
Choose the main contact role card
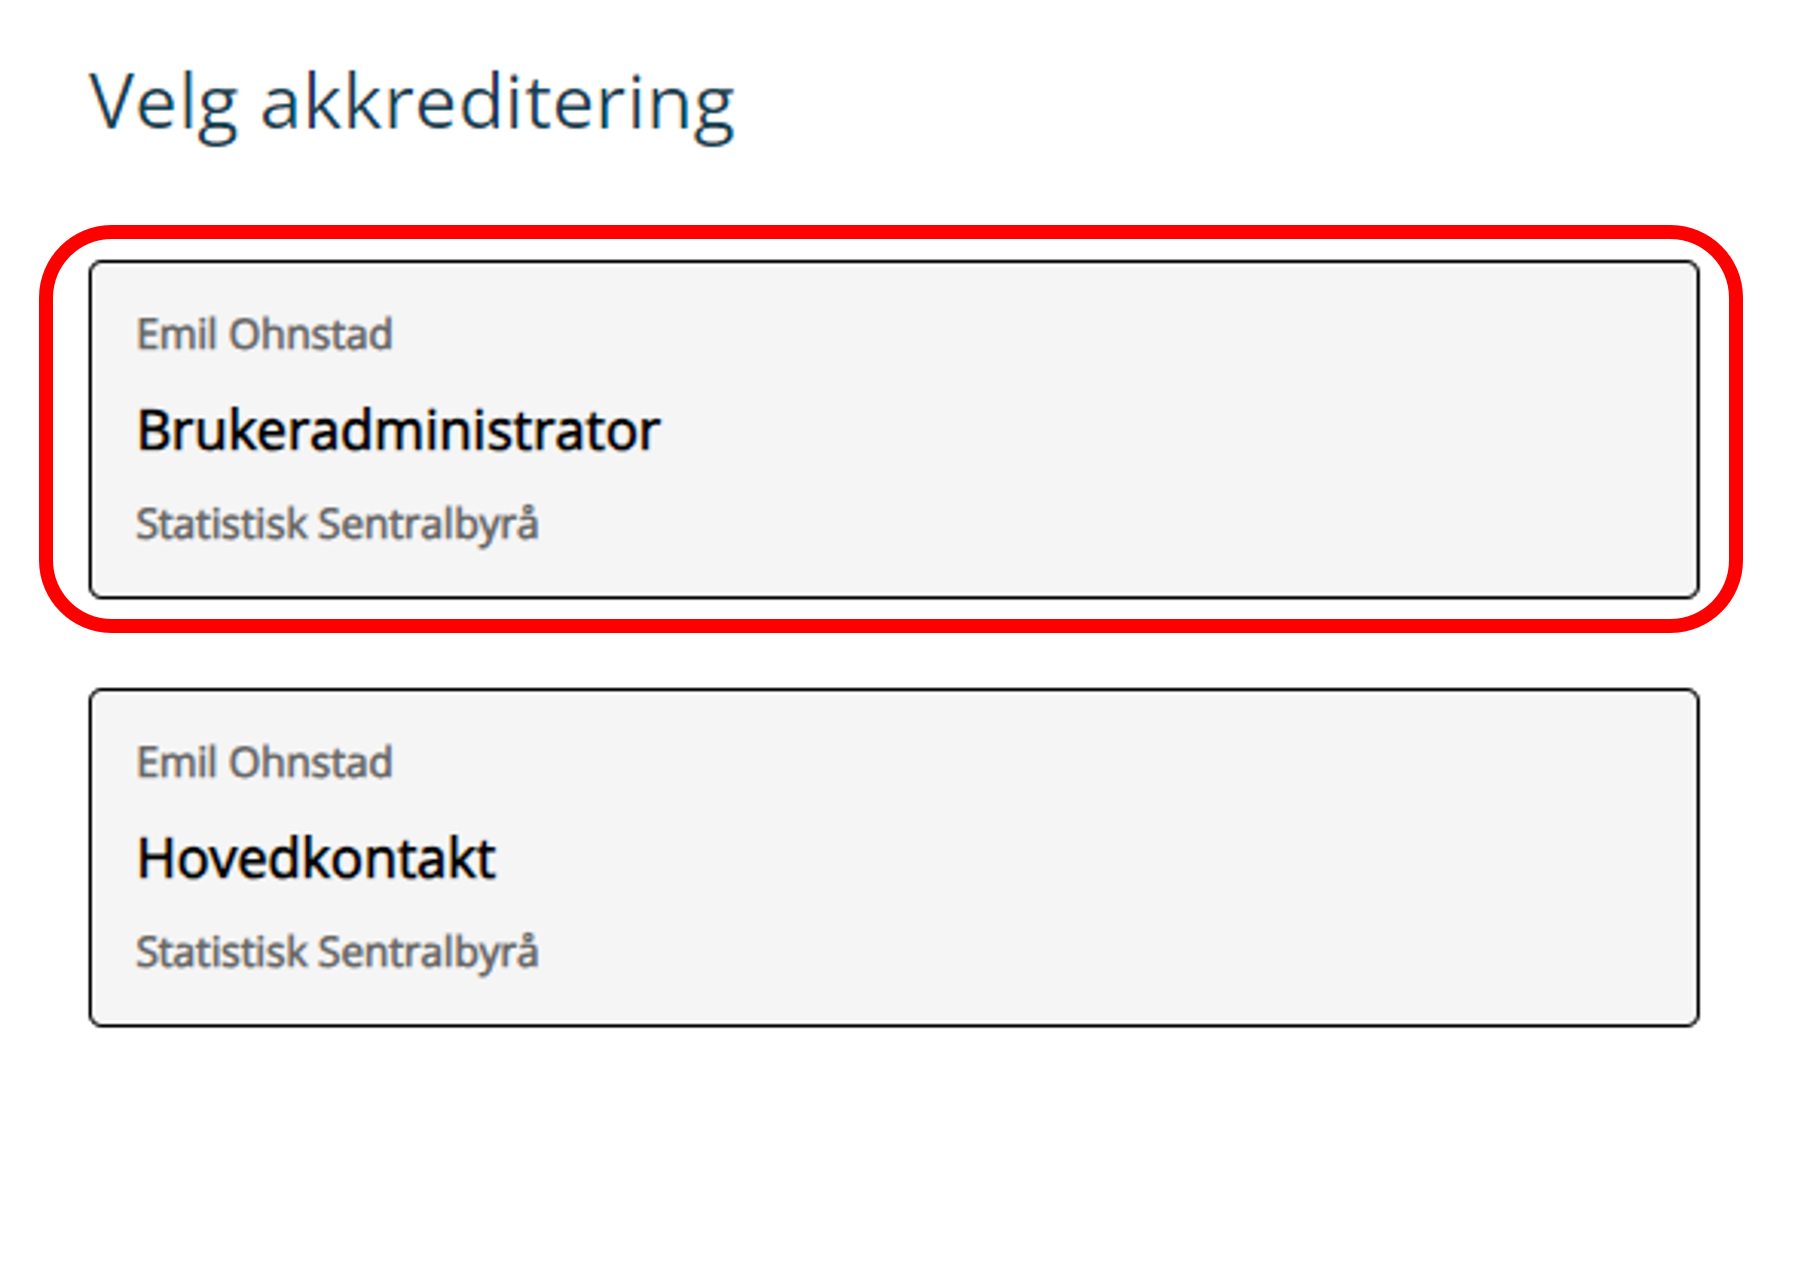click(x=893, y=857)
